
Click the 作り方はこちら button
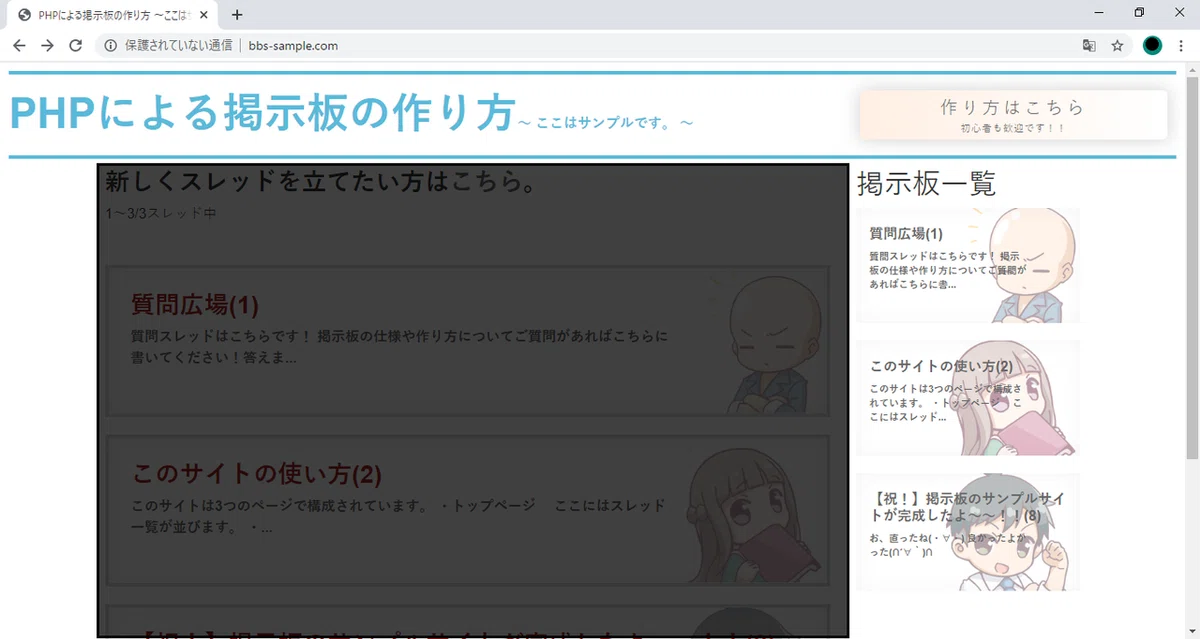1013,115
